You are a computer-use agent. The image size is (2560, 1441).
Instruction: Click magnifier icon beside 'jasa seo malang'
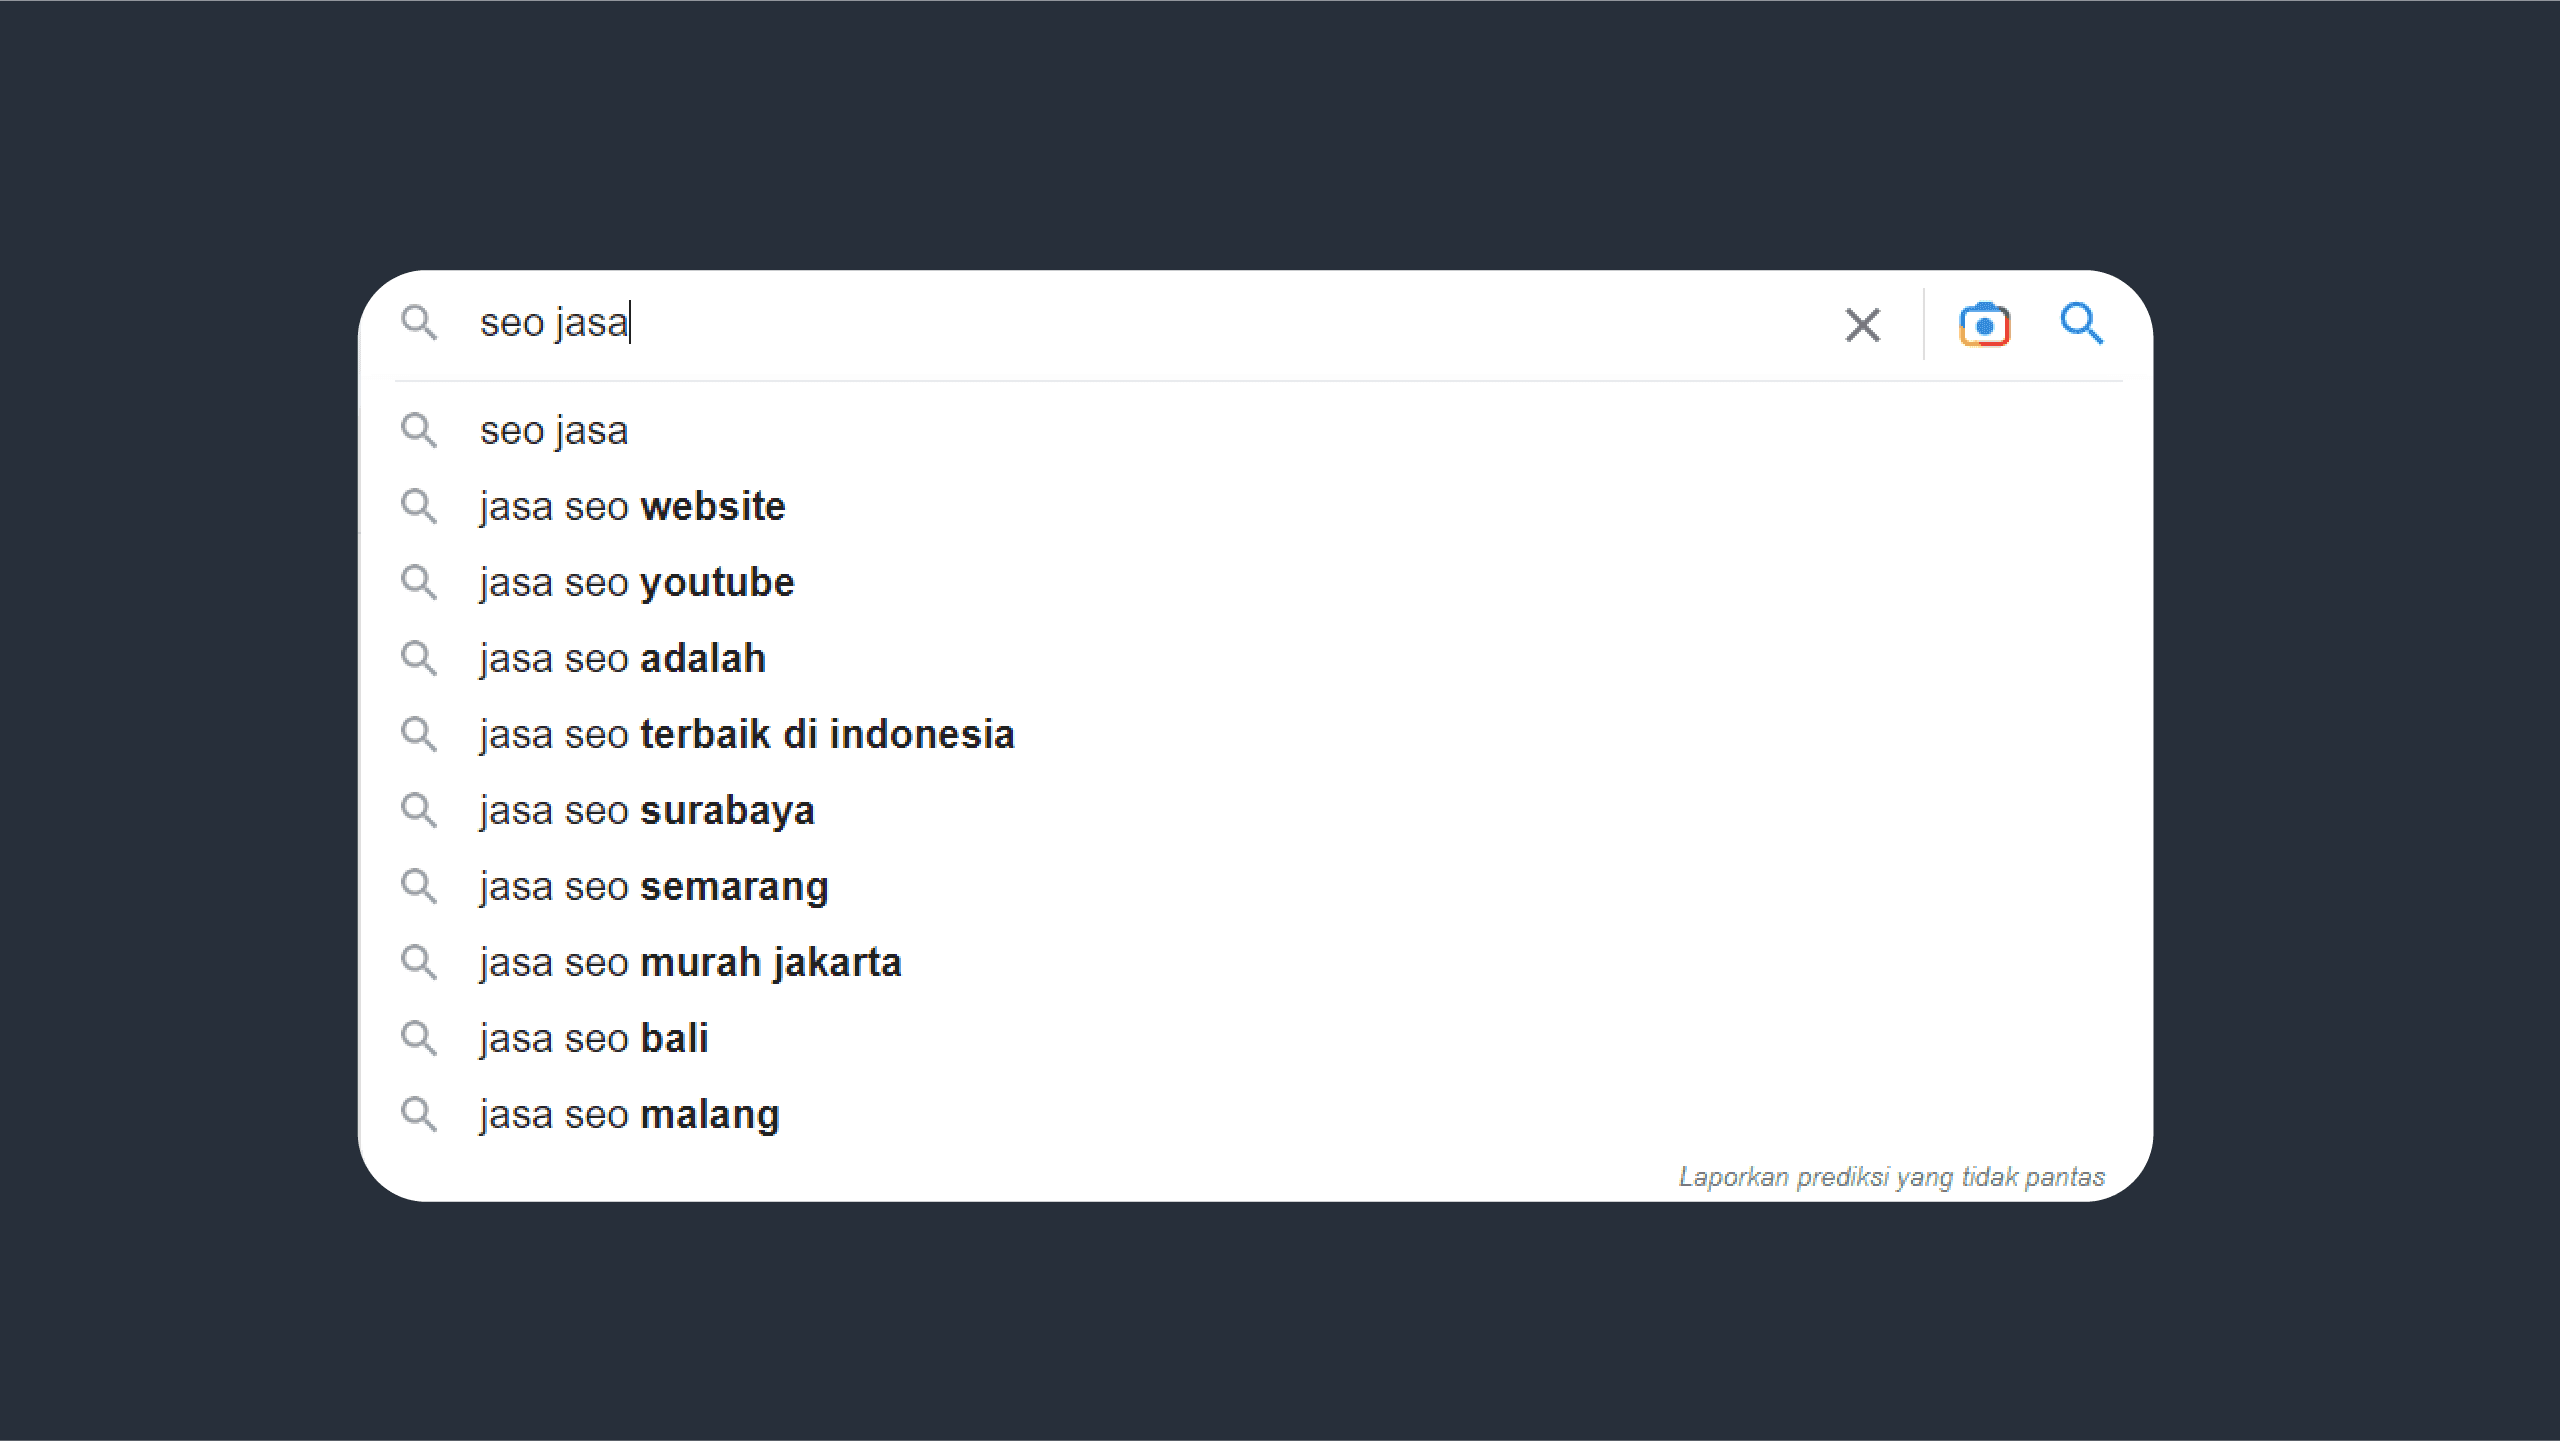[419, 1115]
